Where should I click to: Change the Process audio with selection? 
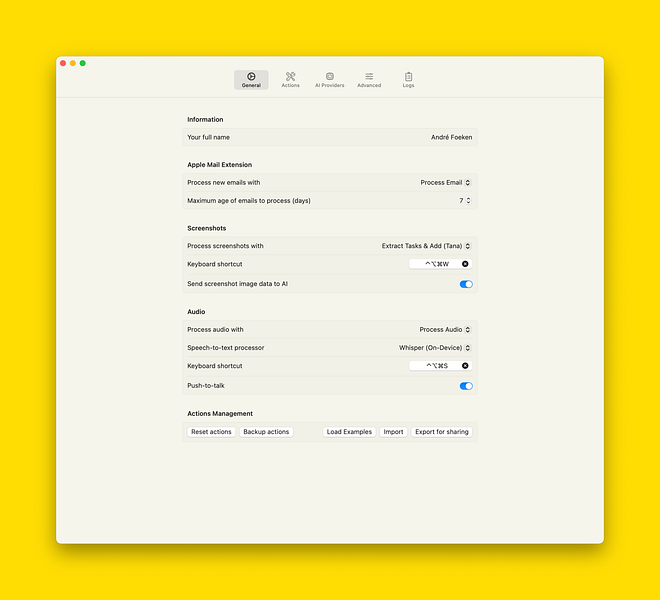click(445, 329)
